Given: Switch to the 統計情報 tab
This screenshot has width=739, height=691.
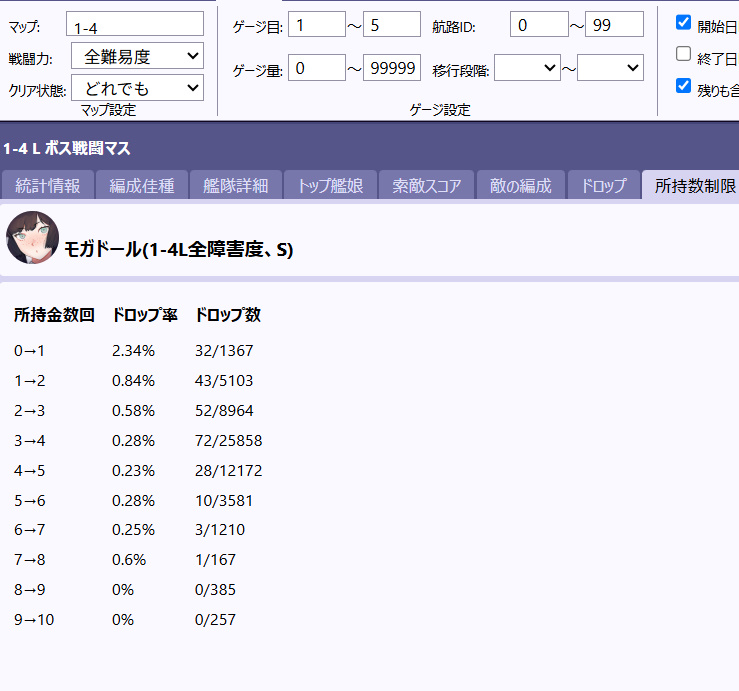Looking at the screenshot, I should click(47, 185).
